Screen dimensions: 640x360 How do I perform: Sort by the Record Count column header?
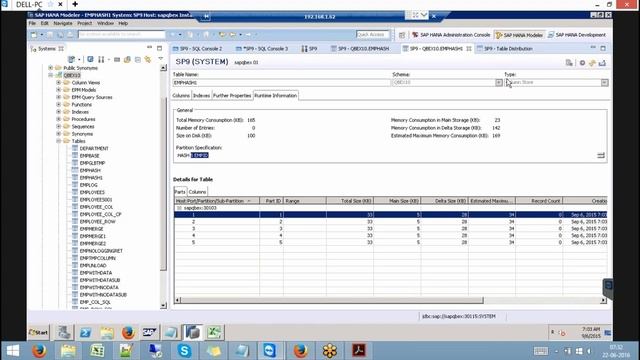click(x=539, y=201)
